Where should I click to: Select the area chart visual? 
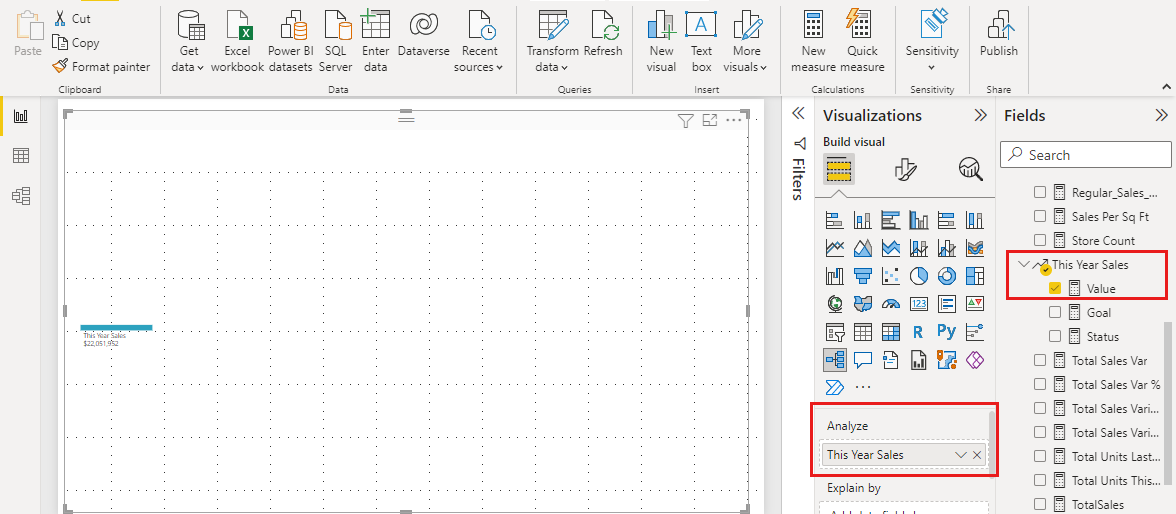(862, 248)
